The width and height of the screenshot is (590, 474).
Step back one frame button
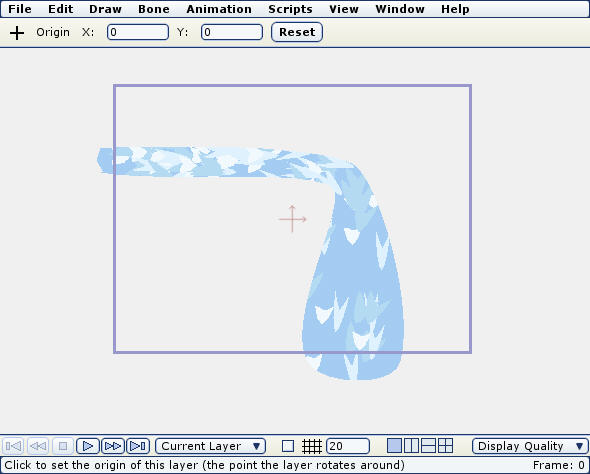pos(38,446)
